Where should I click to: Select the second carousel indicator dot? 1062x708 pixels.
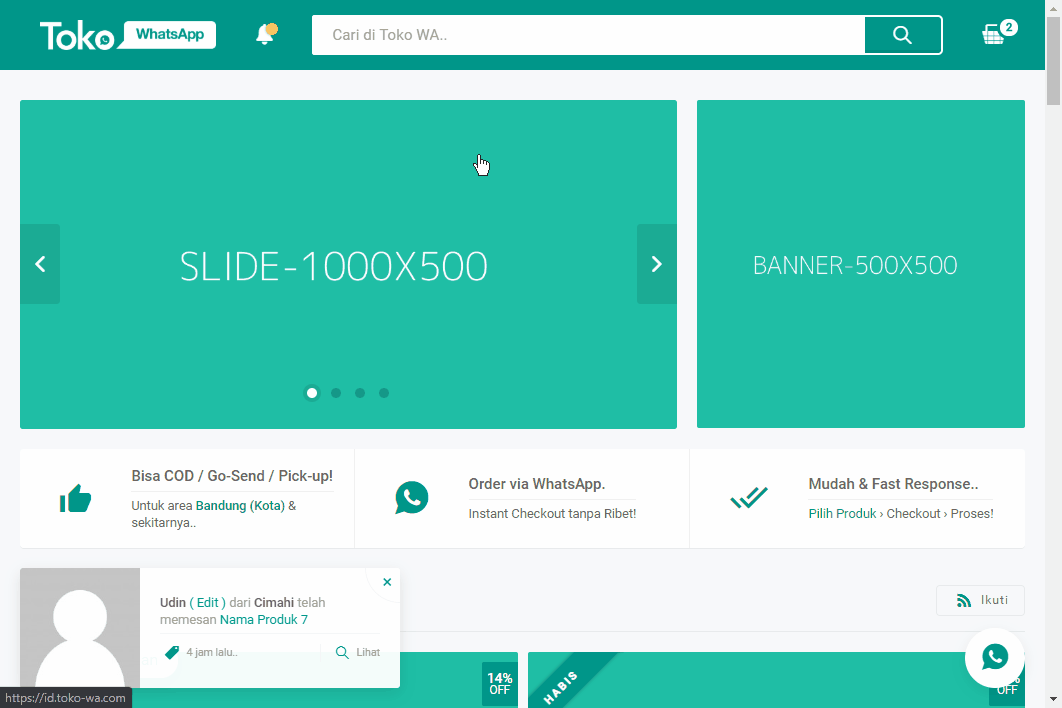(335, 393)
